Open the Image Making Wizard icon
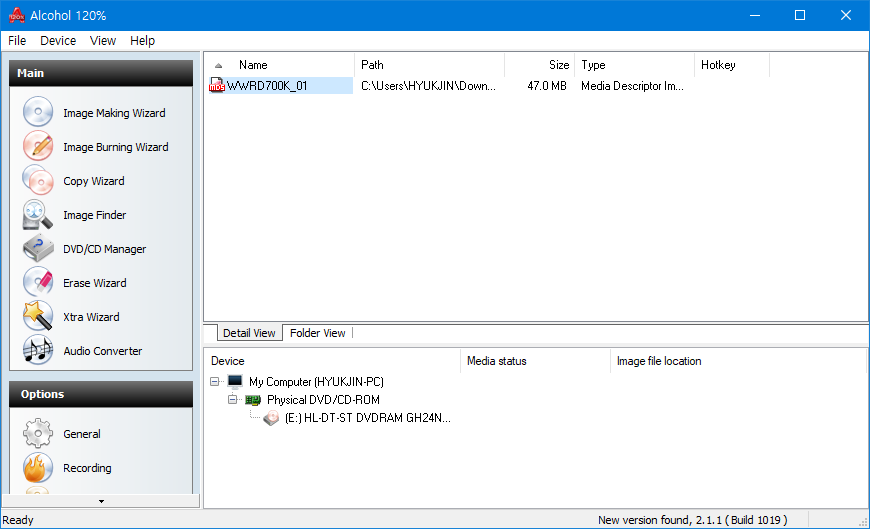Viewport: 870px width, 529px height. [38, 112]
